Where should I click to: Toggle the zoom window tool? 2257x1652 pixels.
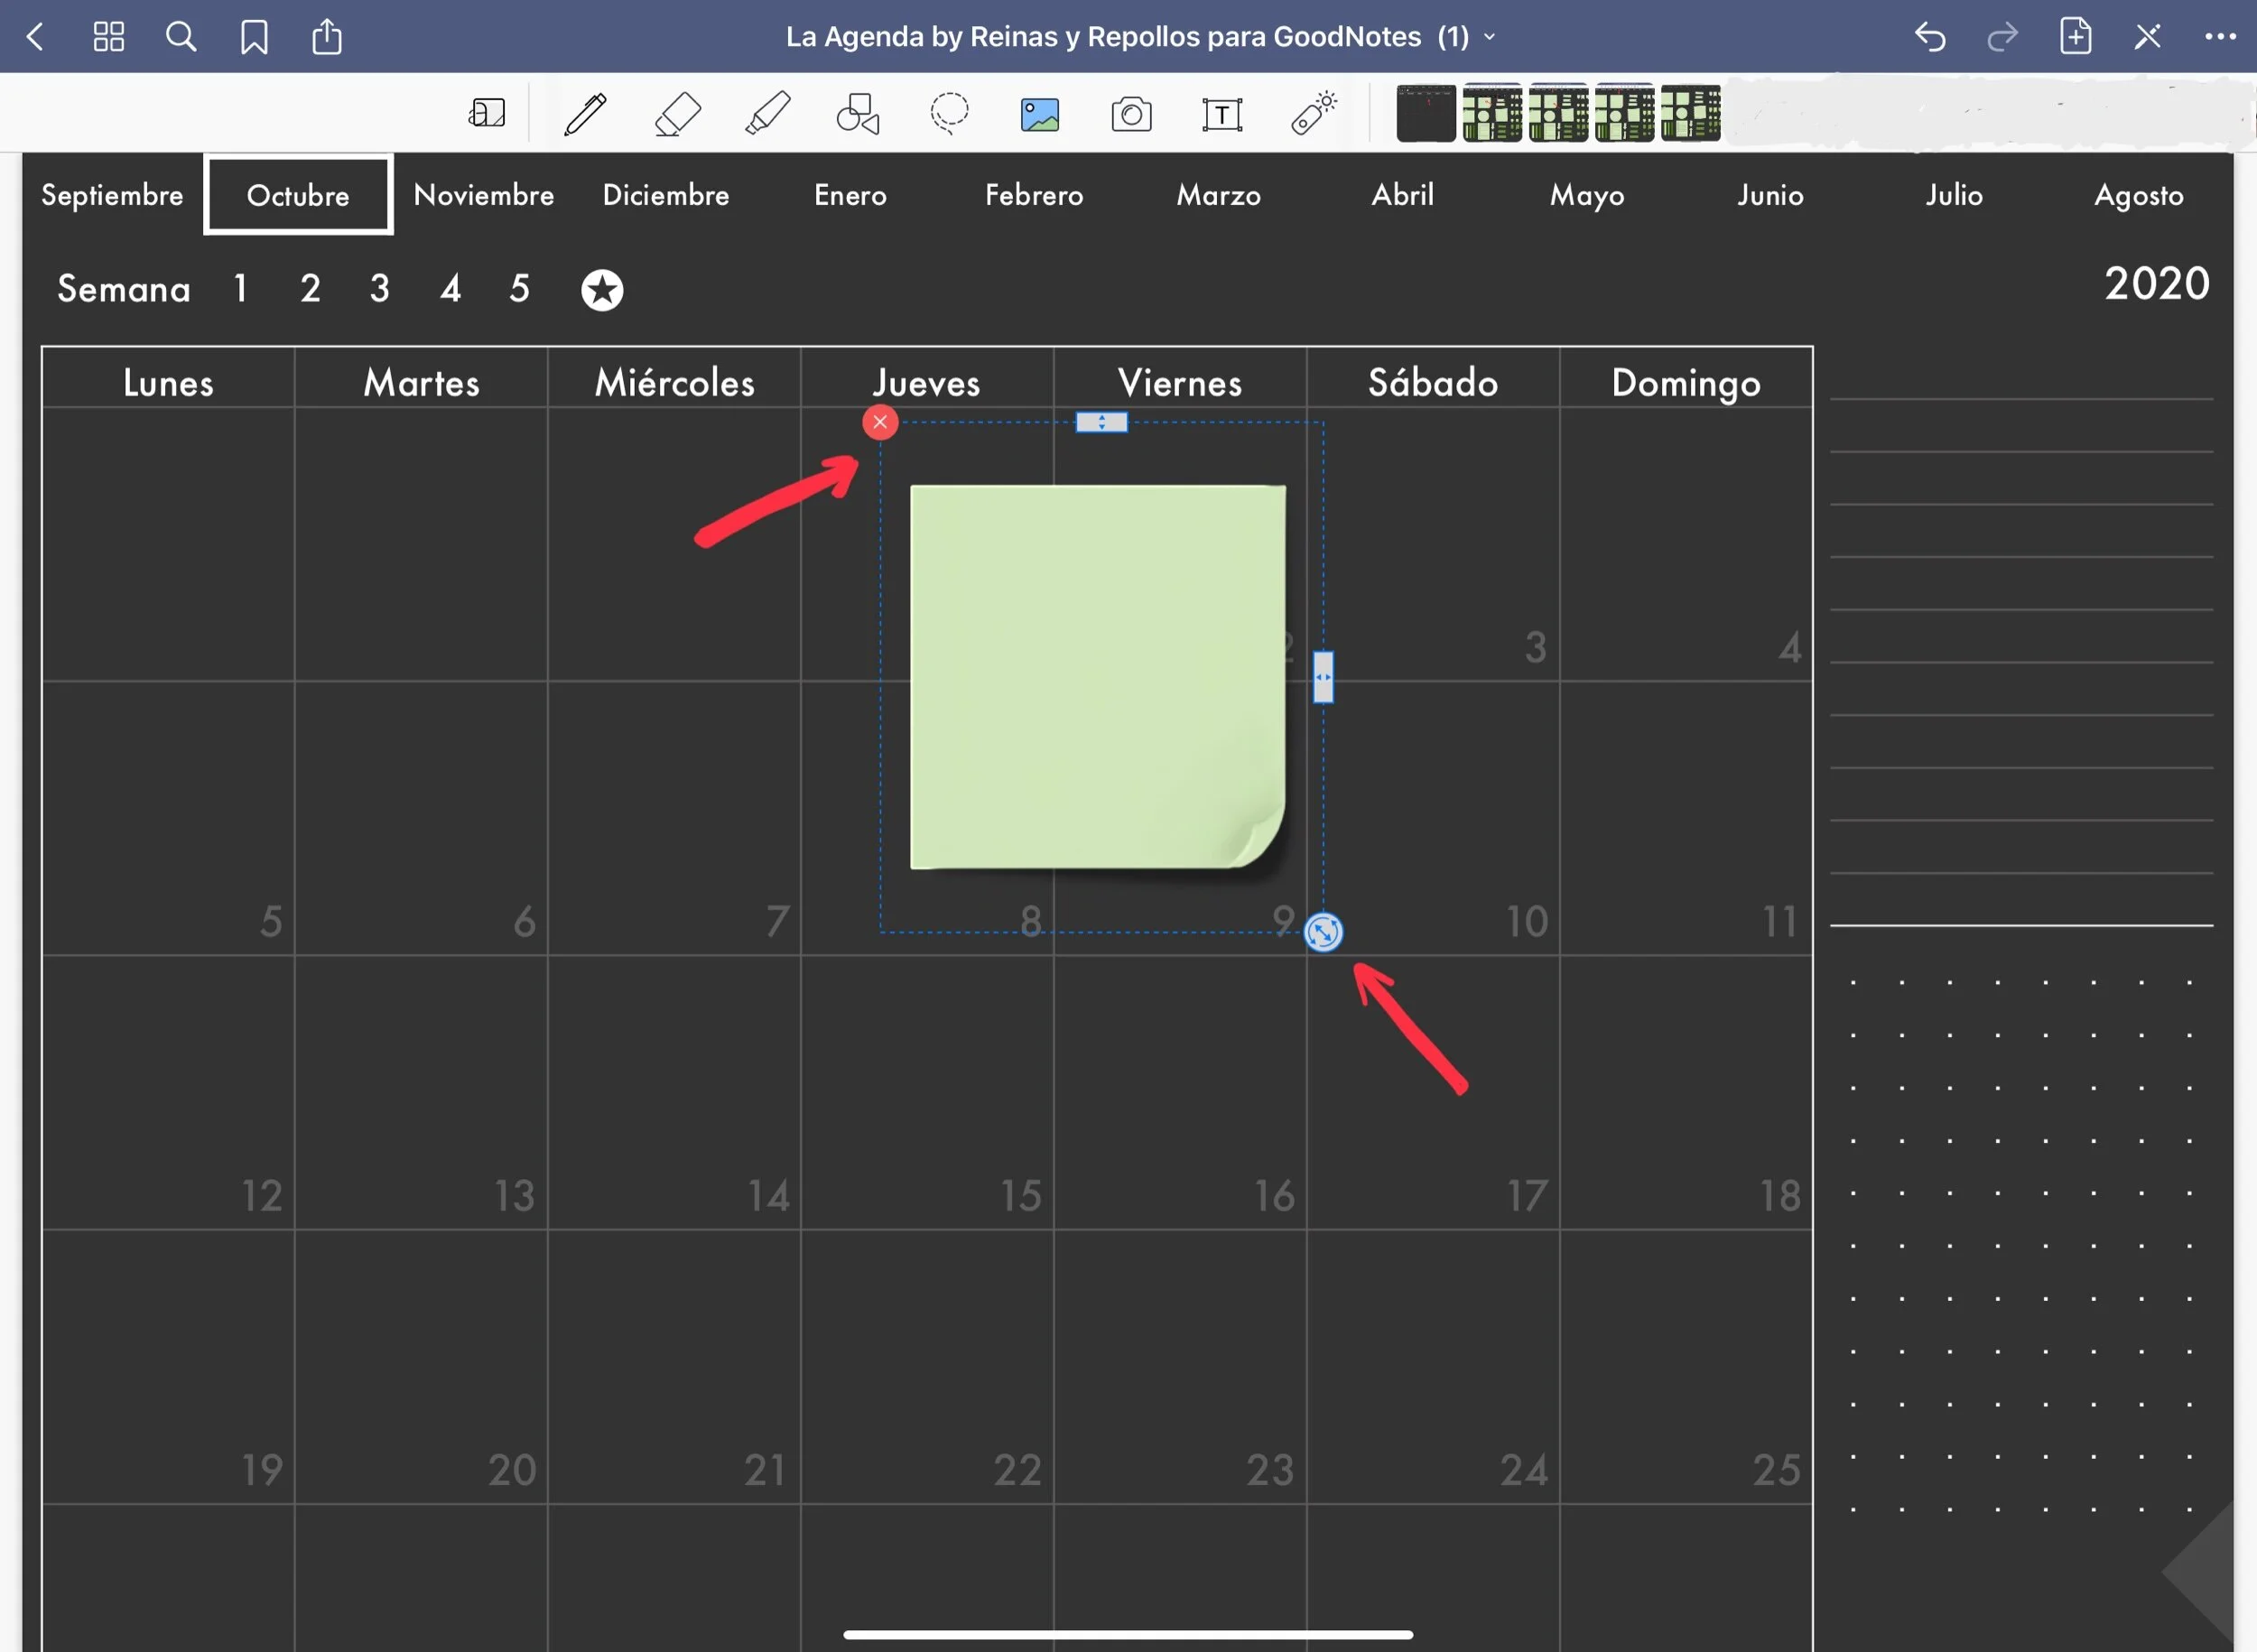[x=487, y=113]
